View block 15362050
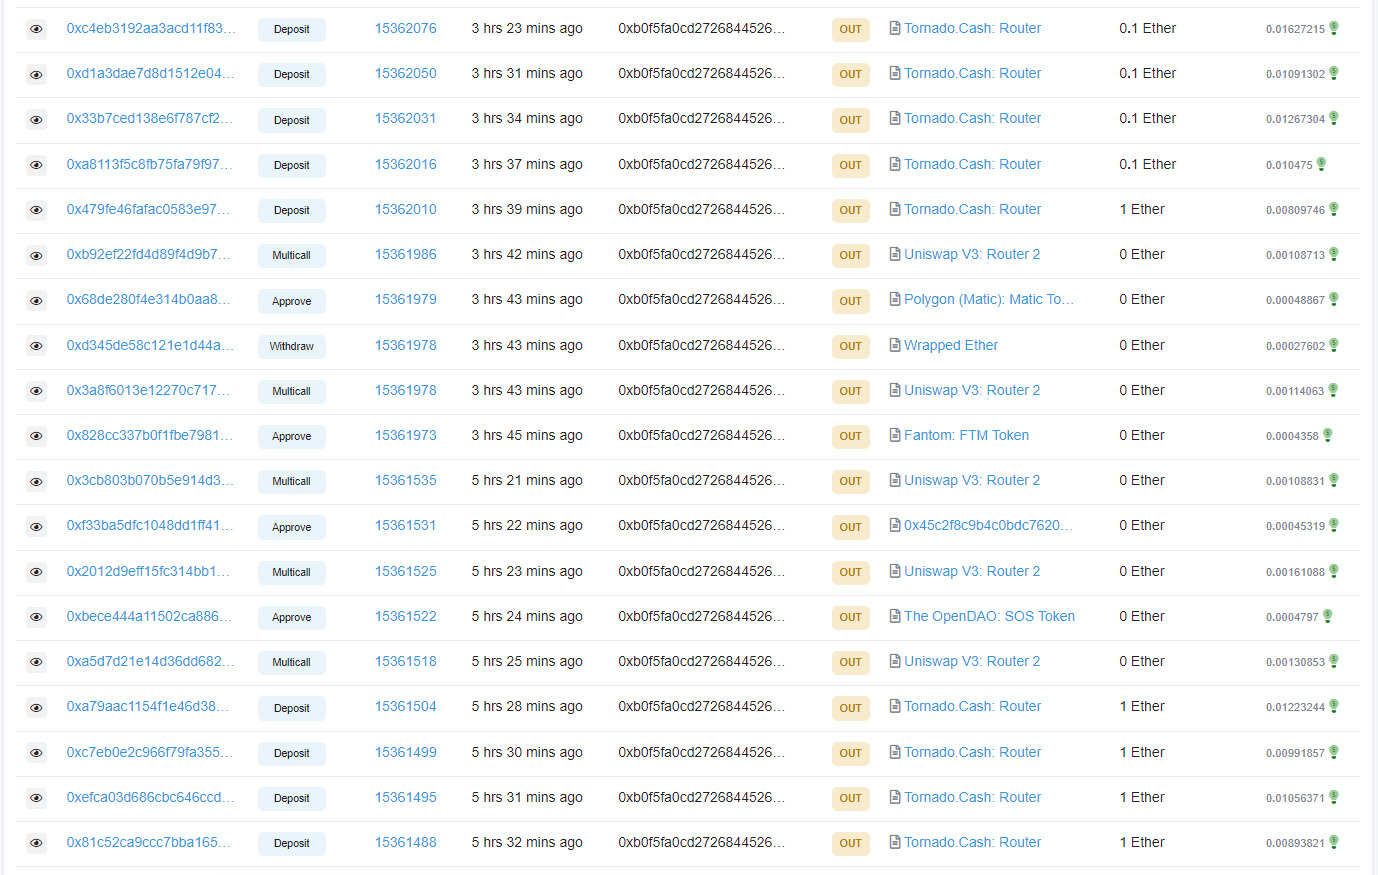This screenshot has width=1378, height=875. pos(406,73)
